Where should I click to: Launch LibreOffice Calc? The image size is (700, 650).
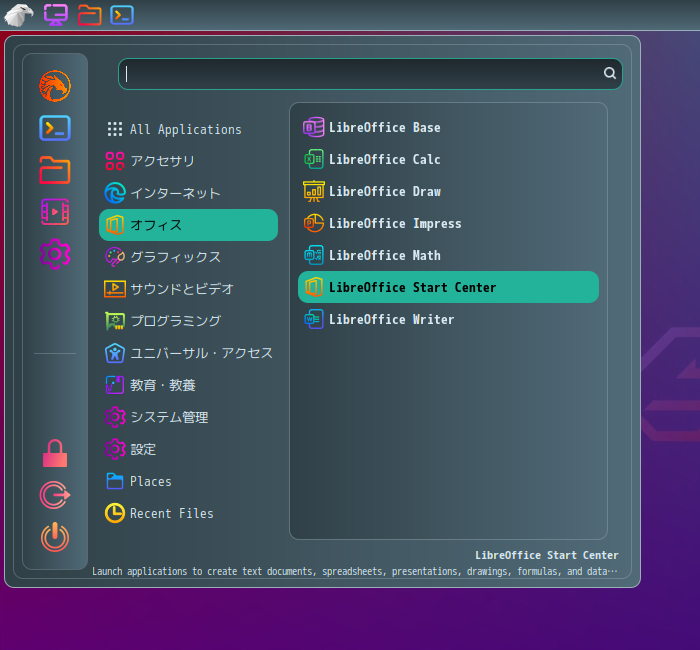pyautogui.click(x=448, y=159)
